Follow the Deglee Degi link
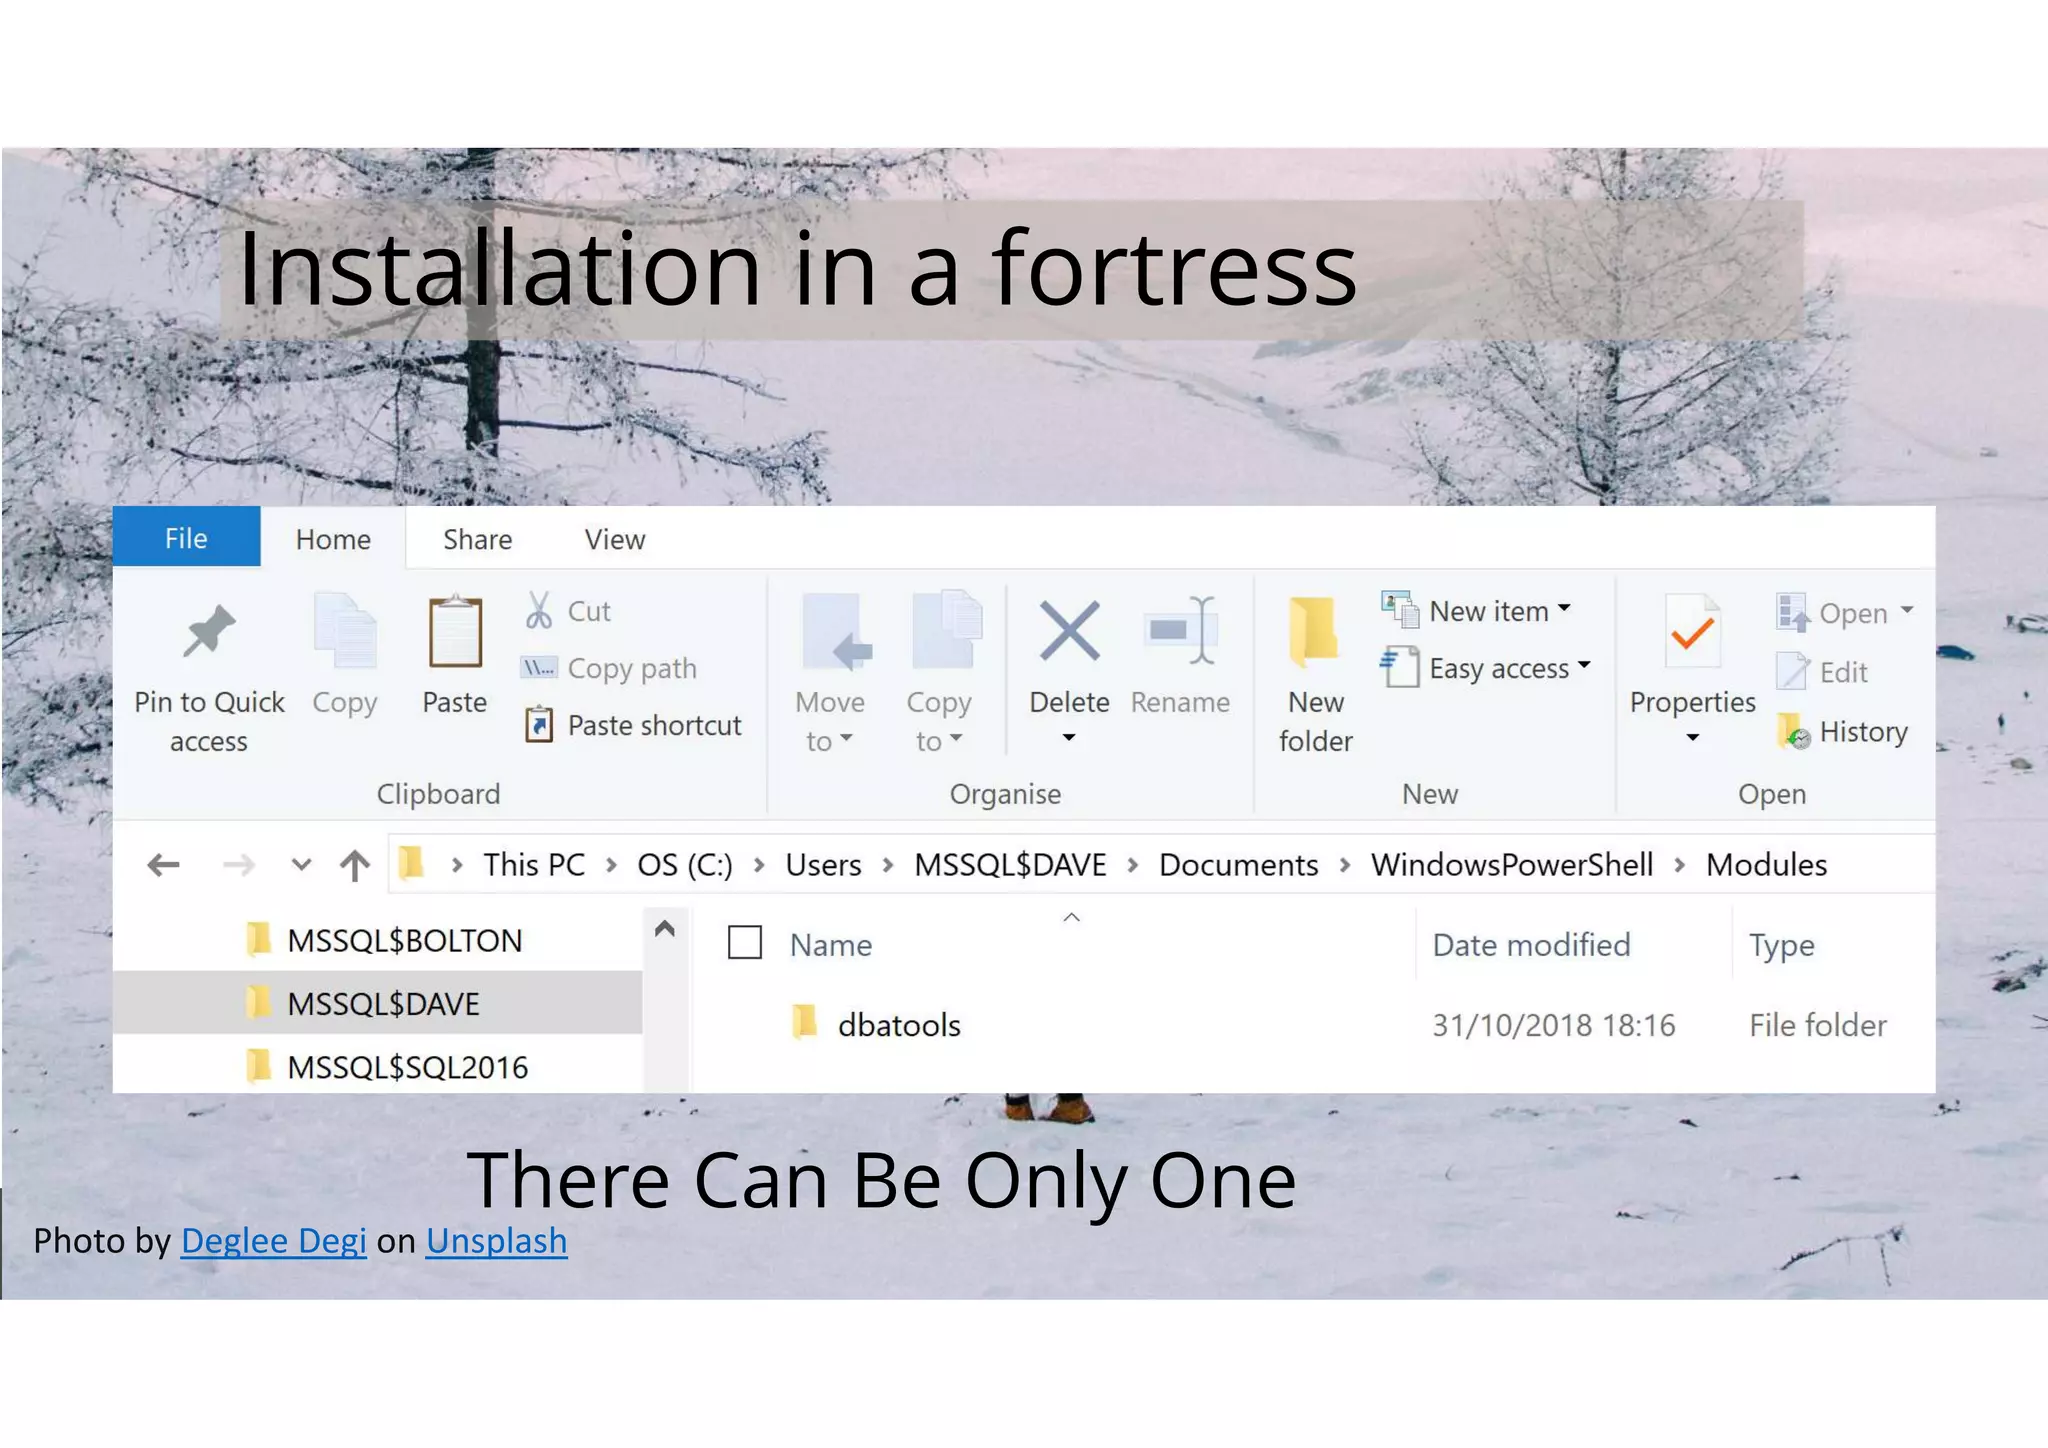This screenshot has width=2048, height=1448. tap(273, 1241)
